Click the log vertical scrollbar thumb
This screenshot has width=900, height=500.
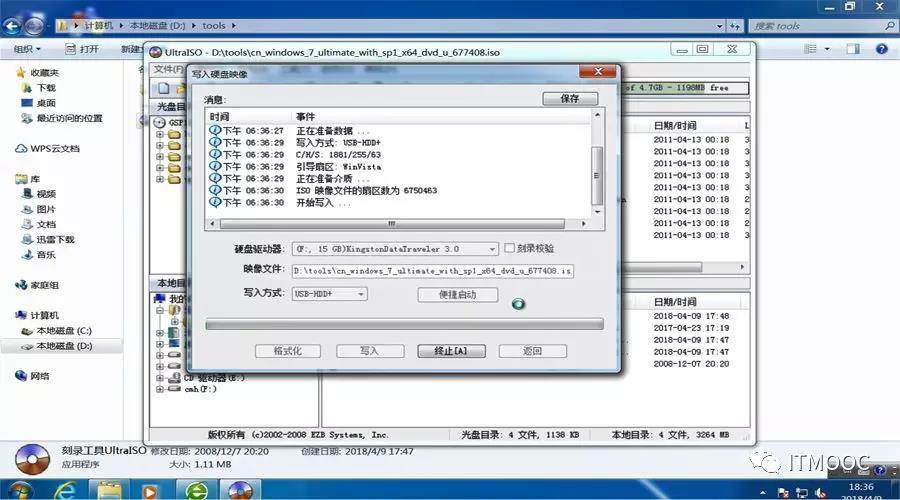597,176
